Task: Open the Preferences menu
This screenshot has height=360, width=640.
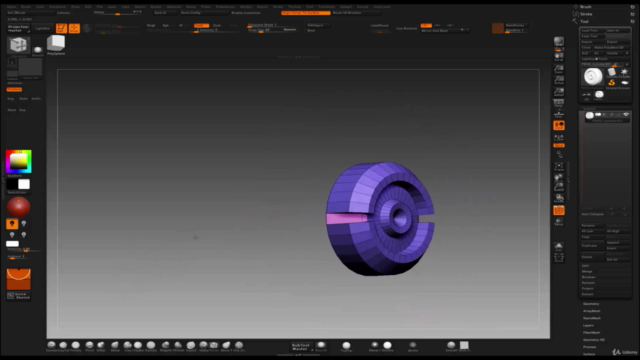Action: point(225,7)
